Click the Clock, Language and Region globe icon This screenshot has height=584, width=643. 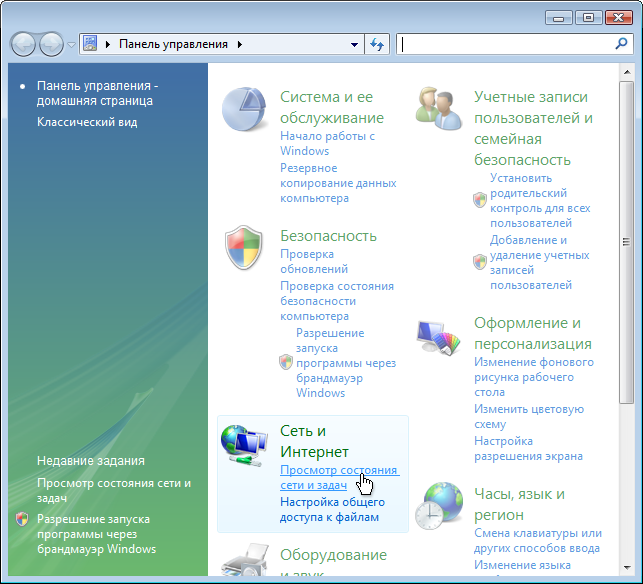[438, 505]
